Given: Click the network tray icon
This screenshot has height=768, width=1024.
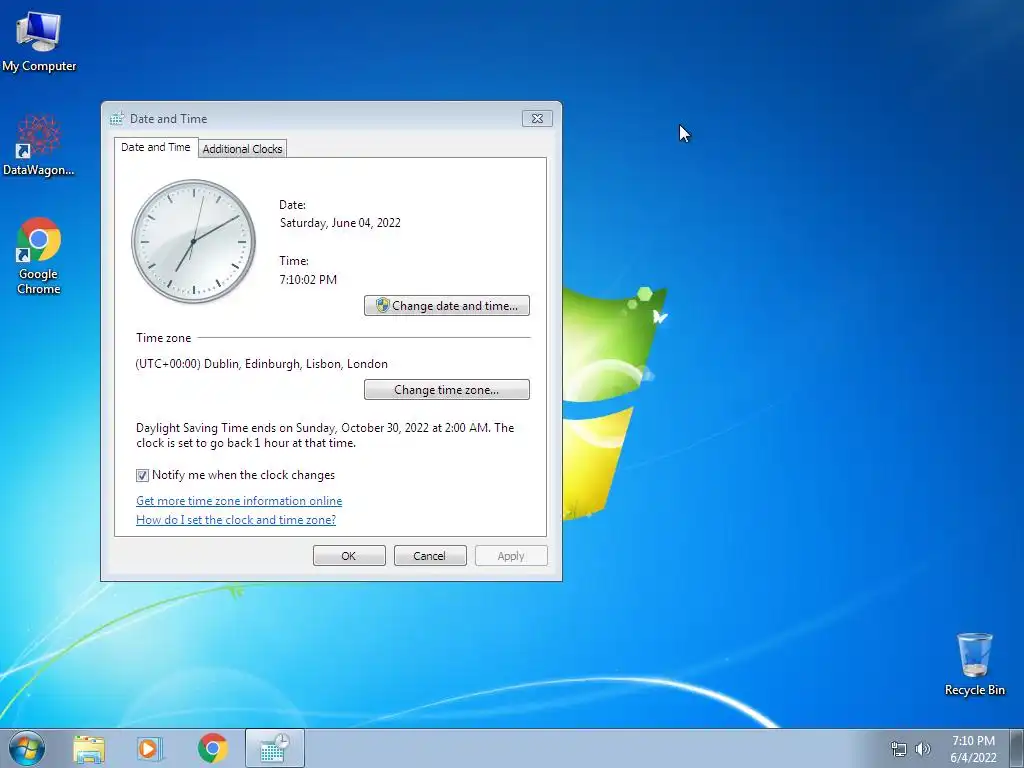Looking at the screenshot, I should [899, 749].
